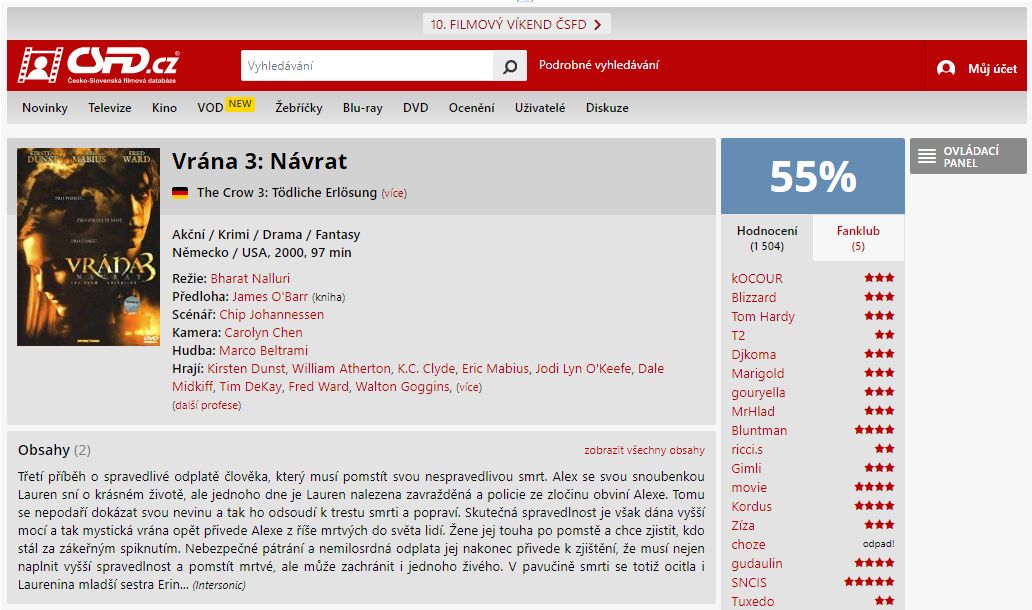Click the search magnifier icon
Image resolution: width=1032 pixels, height=610 pixels.
pos(509,66)
